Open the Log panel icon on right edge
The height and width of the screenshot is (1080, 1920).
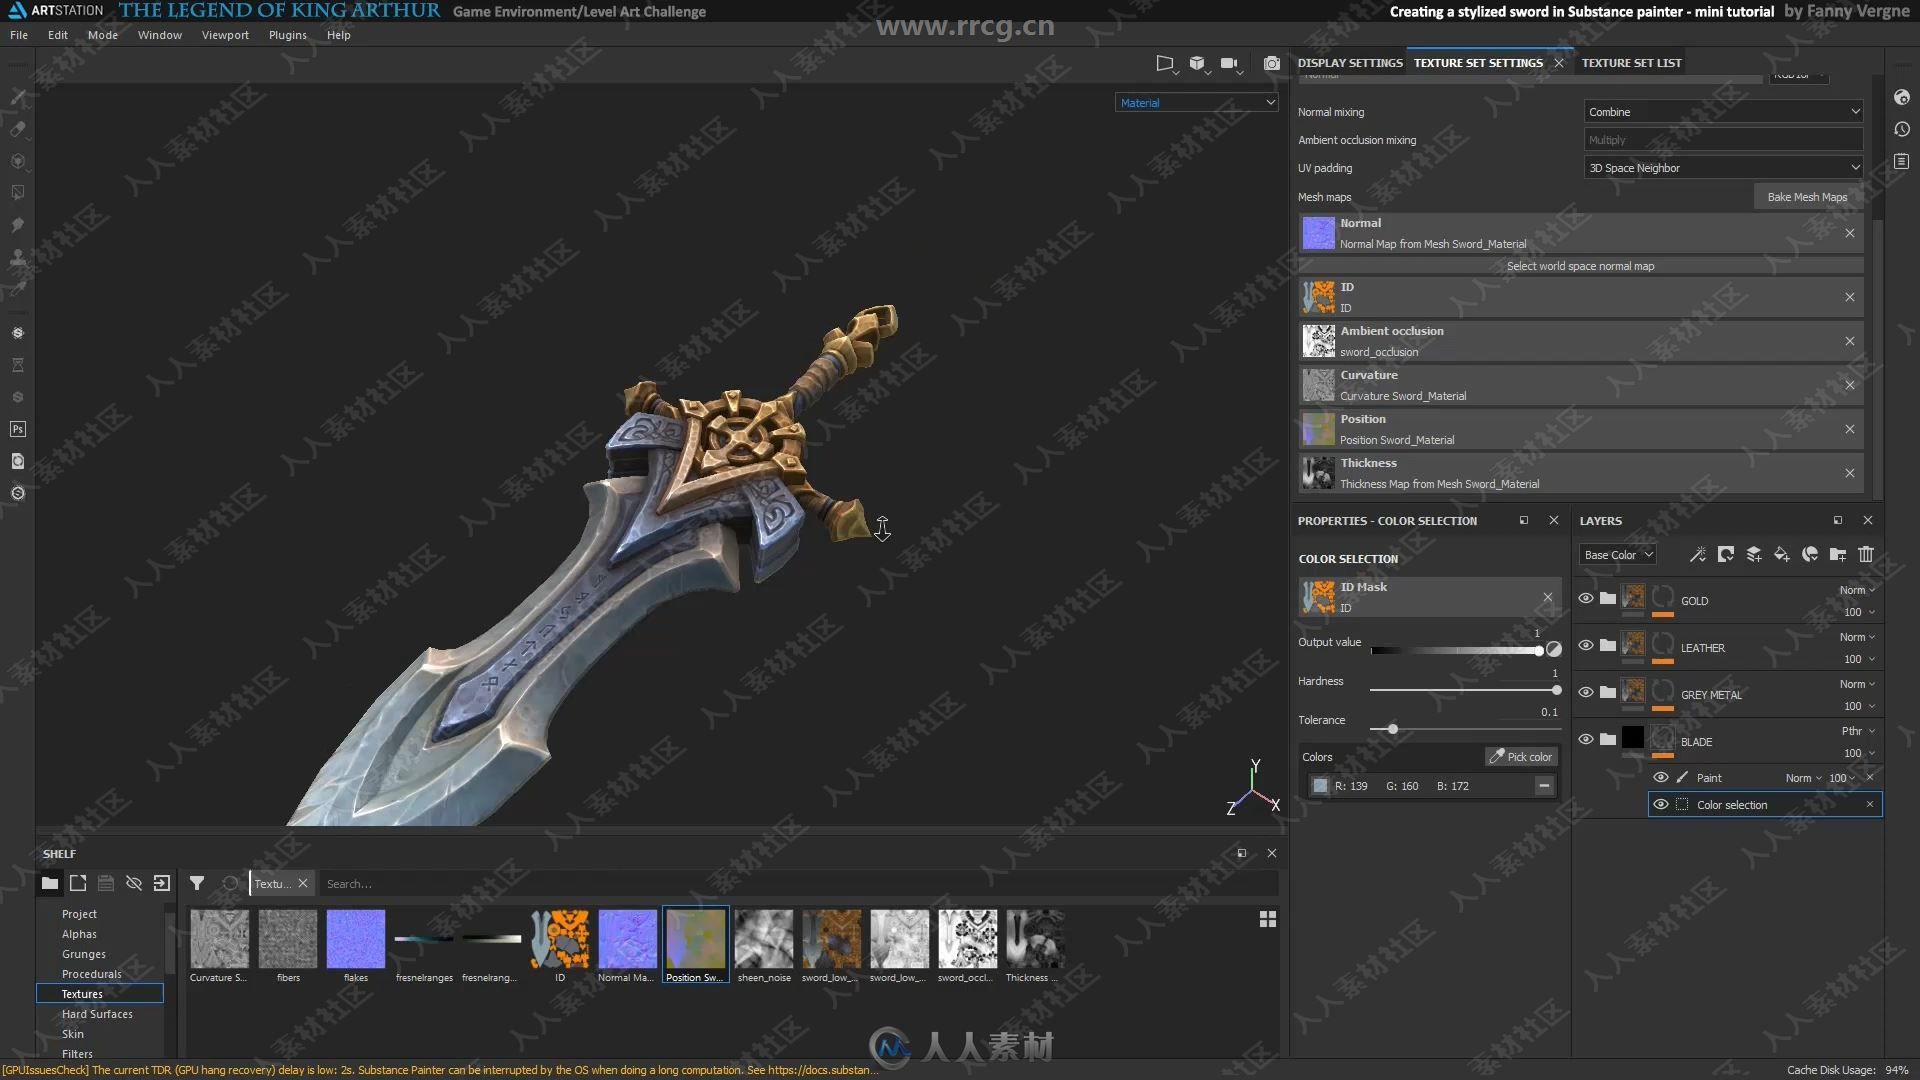coord(1901,161)
